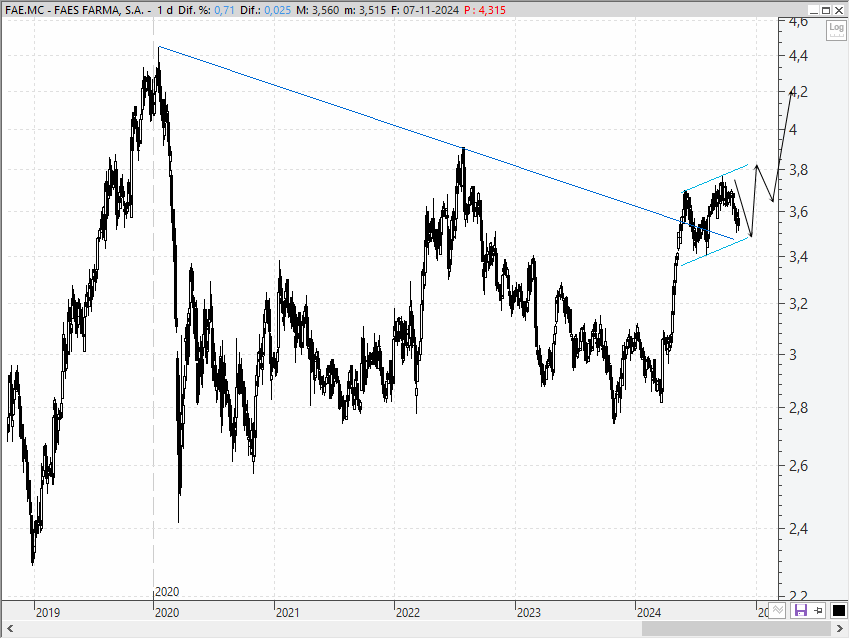
Task: Maximize the FAE.MC chart window
Action: point(826,10)
